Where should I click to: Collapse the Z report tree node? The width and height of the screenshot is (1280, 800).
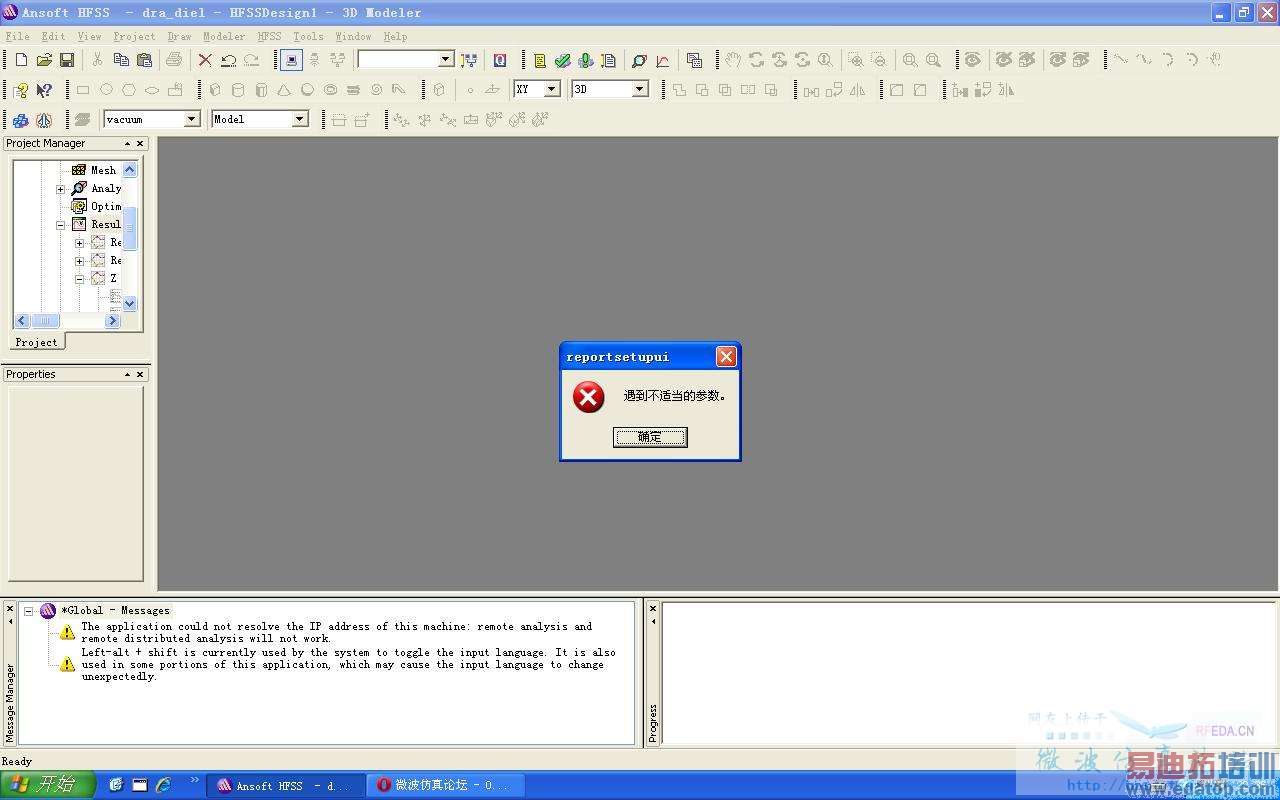80,279
